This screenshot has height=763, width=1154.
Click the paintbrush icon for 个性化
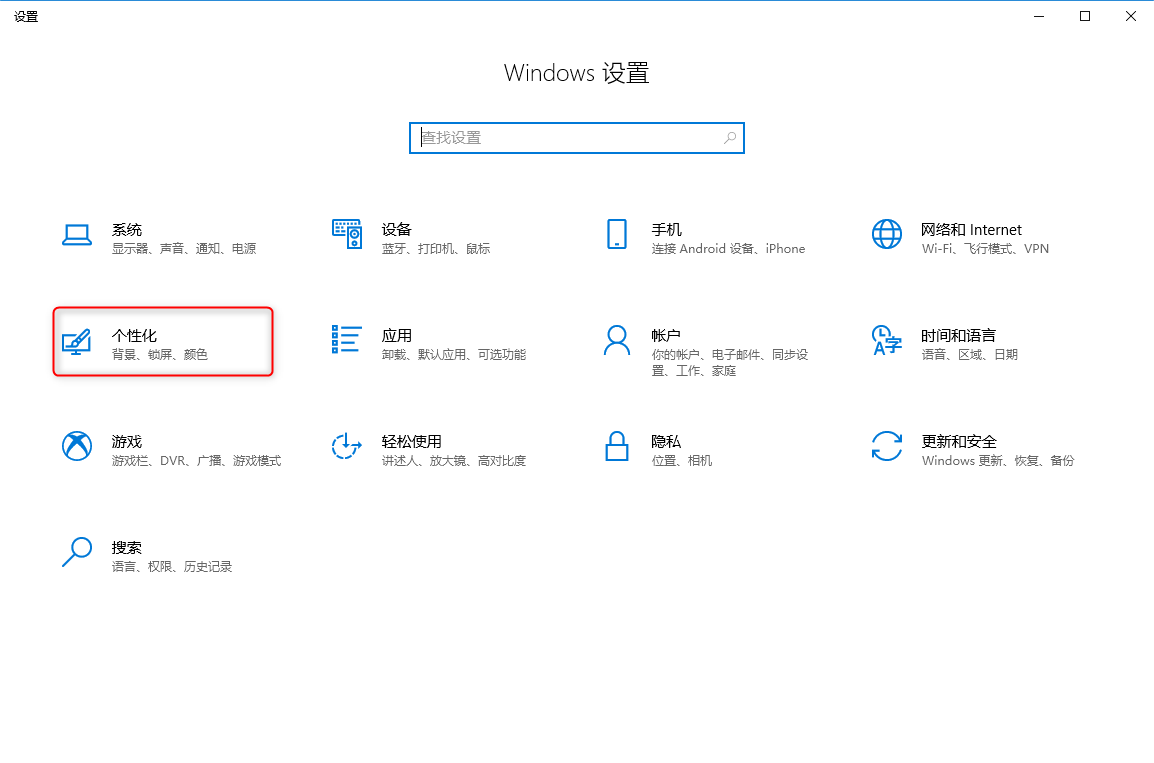pyautogui.click(x=77, y=342)
